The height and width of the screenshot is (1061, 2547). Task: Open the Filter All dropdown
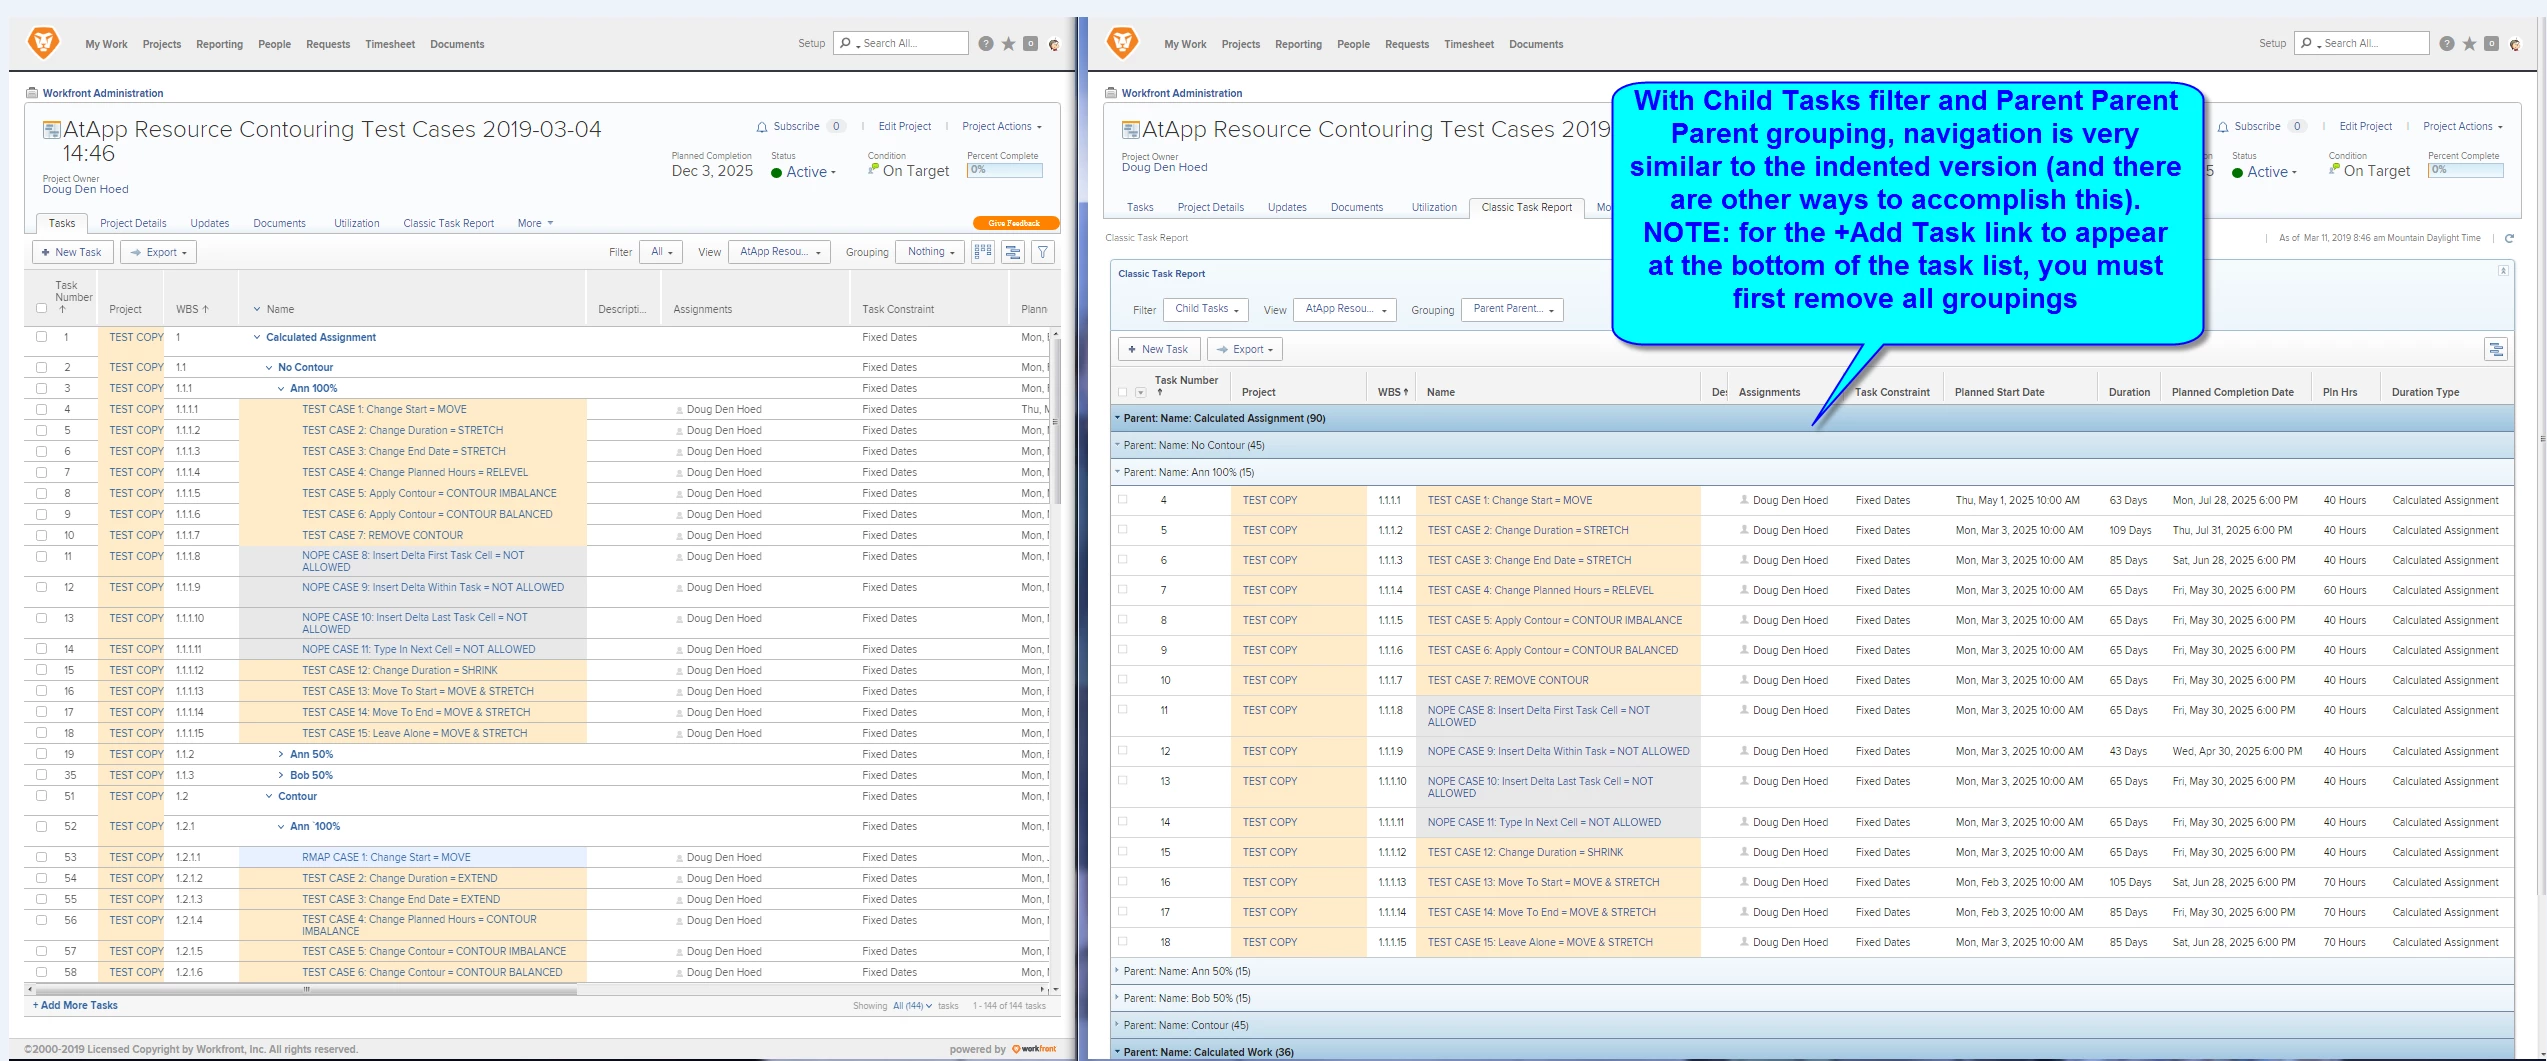(661, 252)
